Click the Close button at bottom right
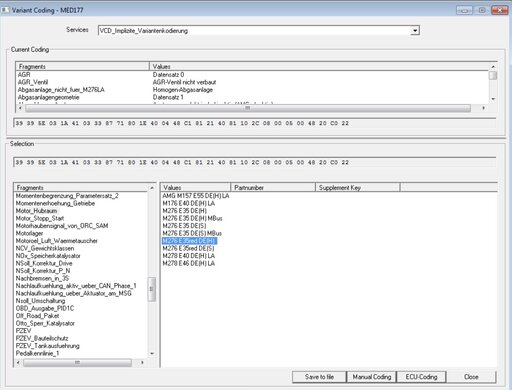Image resolution: width=512 pixels, height=390 pixels. point(471,377)
